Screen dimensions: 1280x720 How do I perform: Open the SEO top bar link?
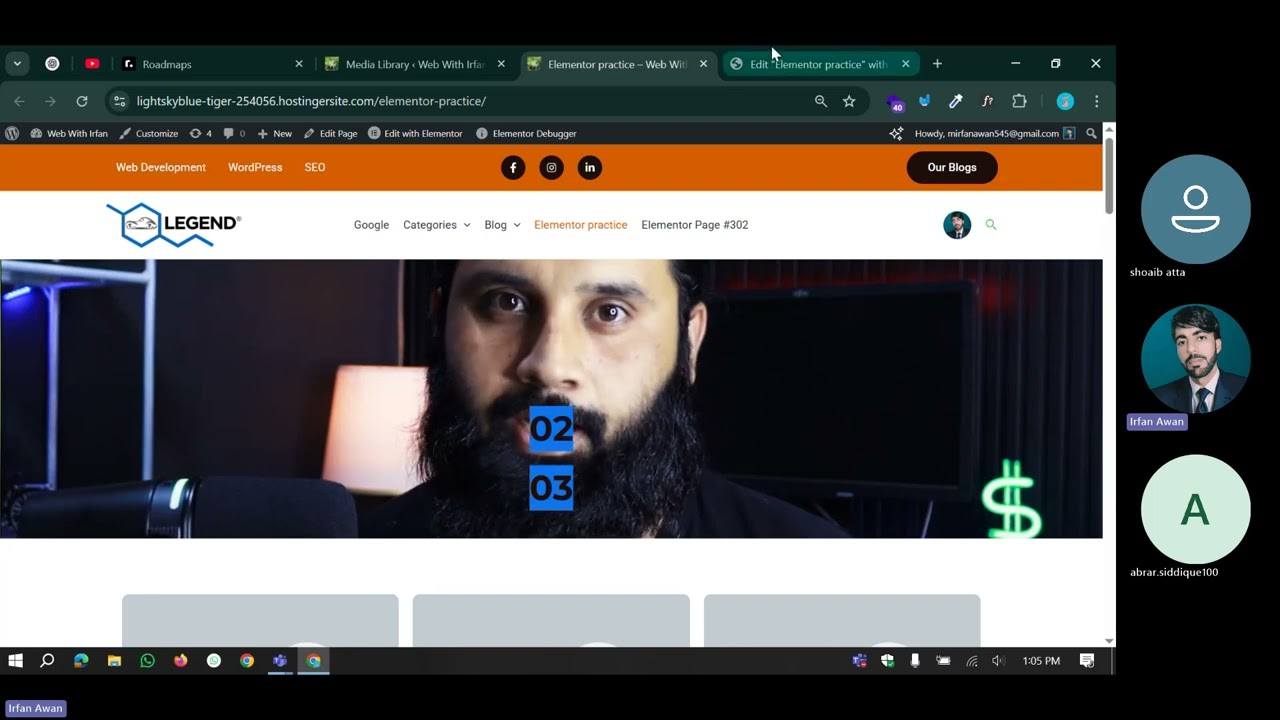coord(315,168)
